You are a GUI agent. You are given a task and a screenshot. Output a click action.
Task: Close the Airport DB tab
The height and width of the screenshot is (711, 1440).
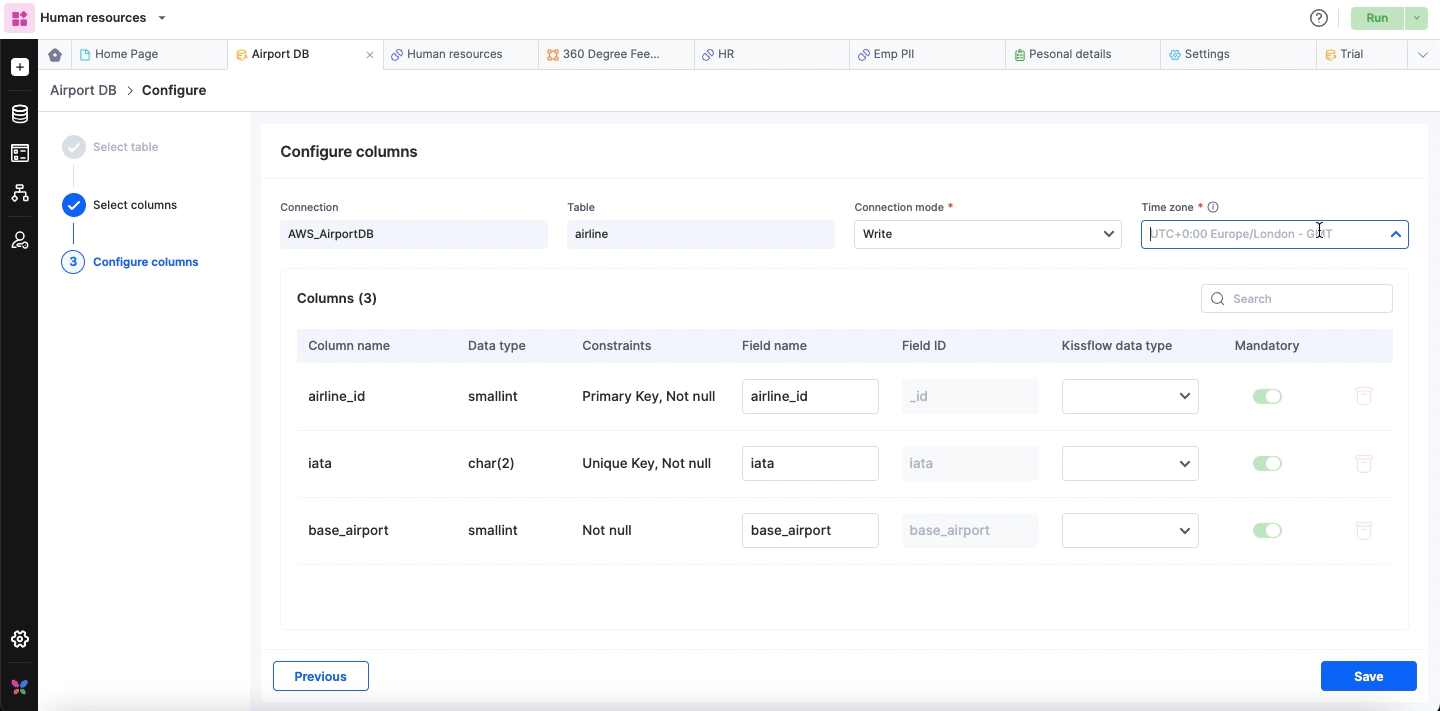coord(369,55)
